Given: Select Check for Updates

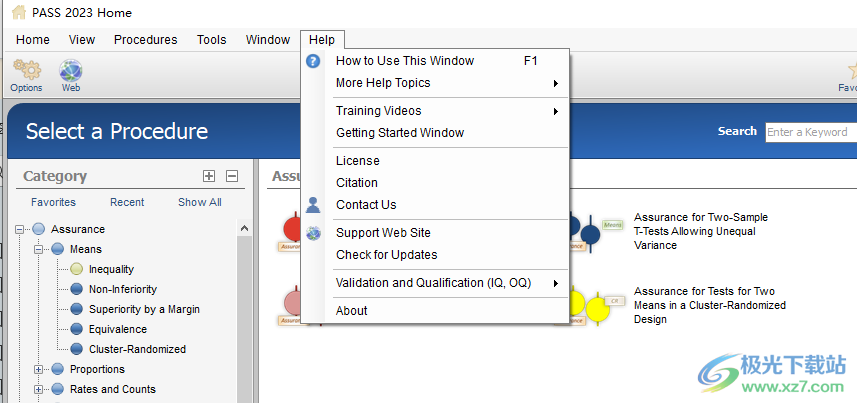Looking at the screenshot, I should [x=435, y=255].
